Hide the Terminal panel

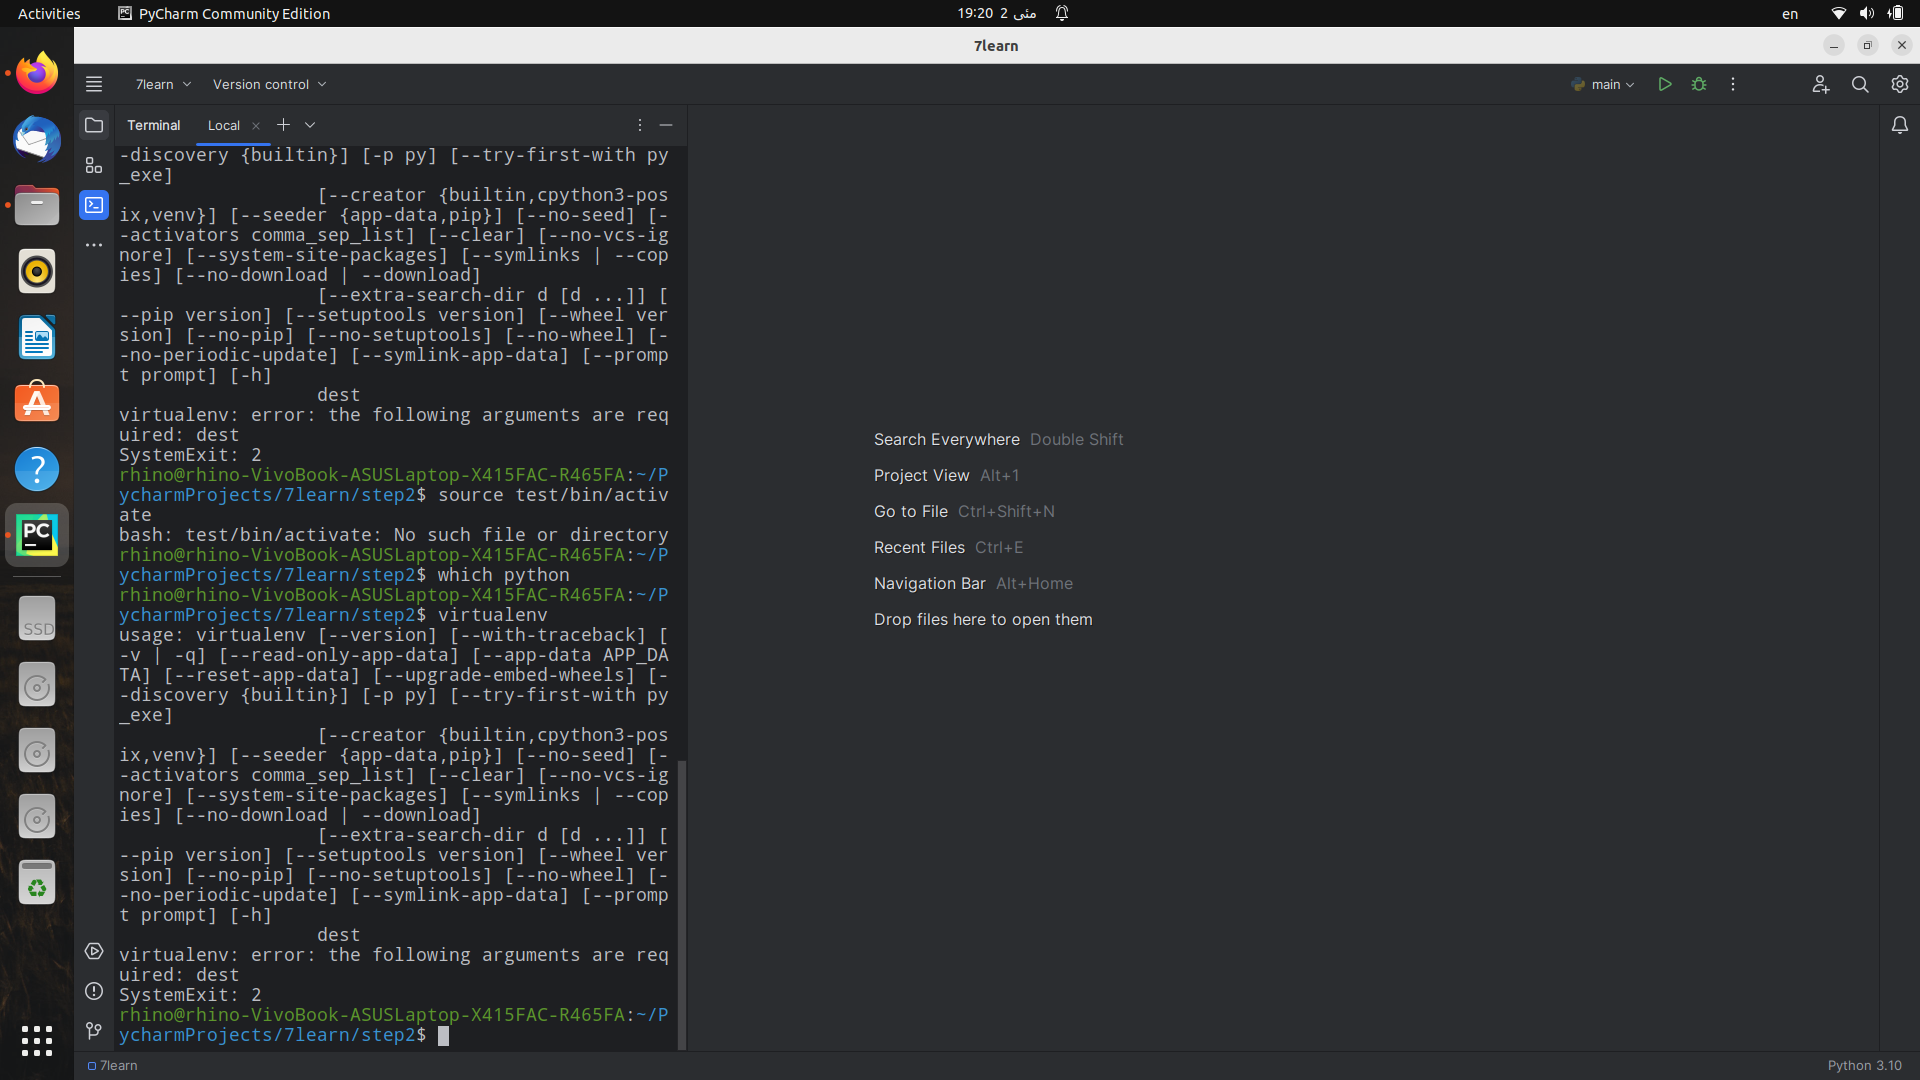click(x=666, y=125)
